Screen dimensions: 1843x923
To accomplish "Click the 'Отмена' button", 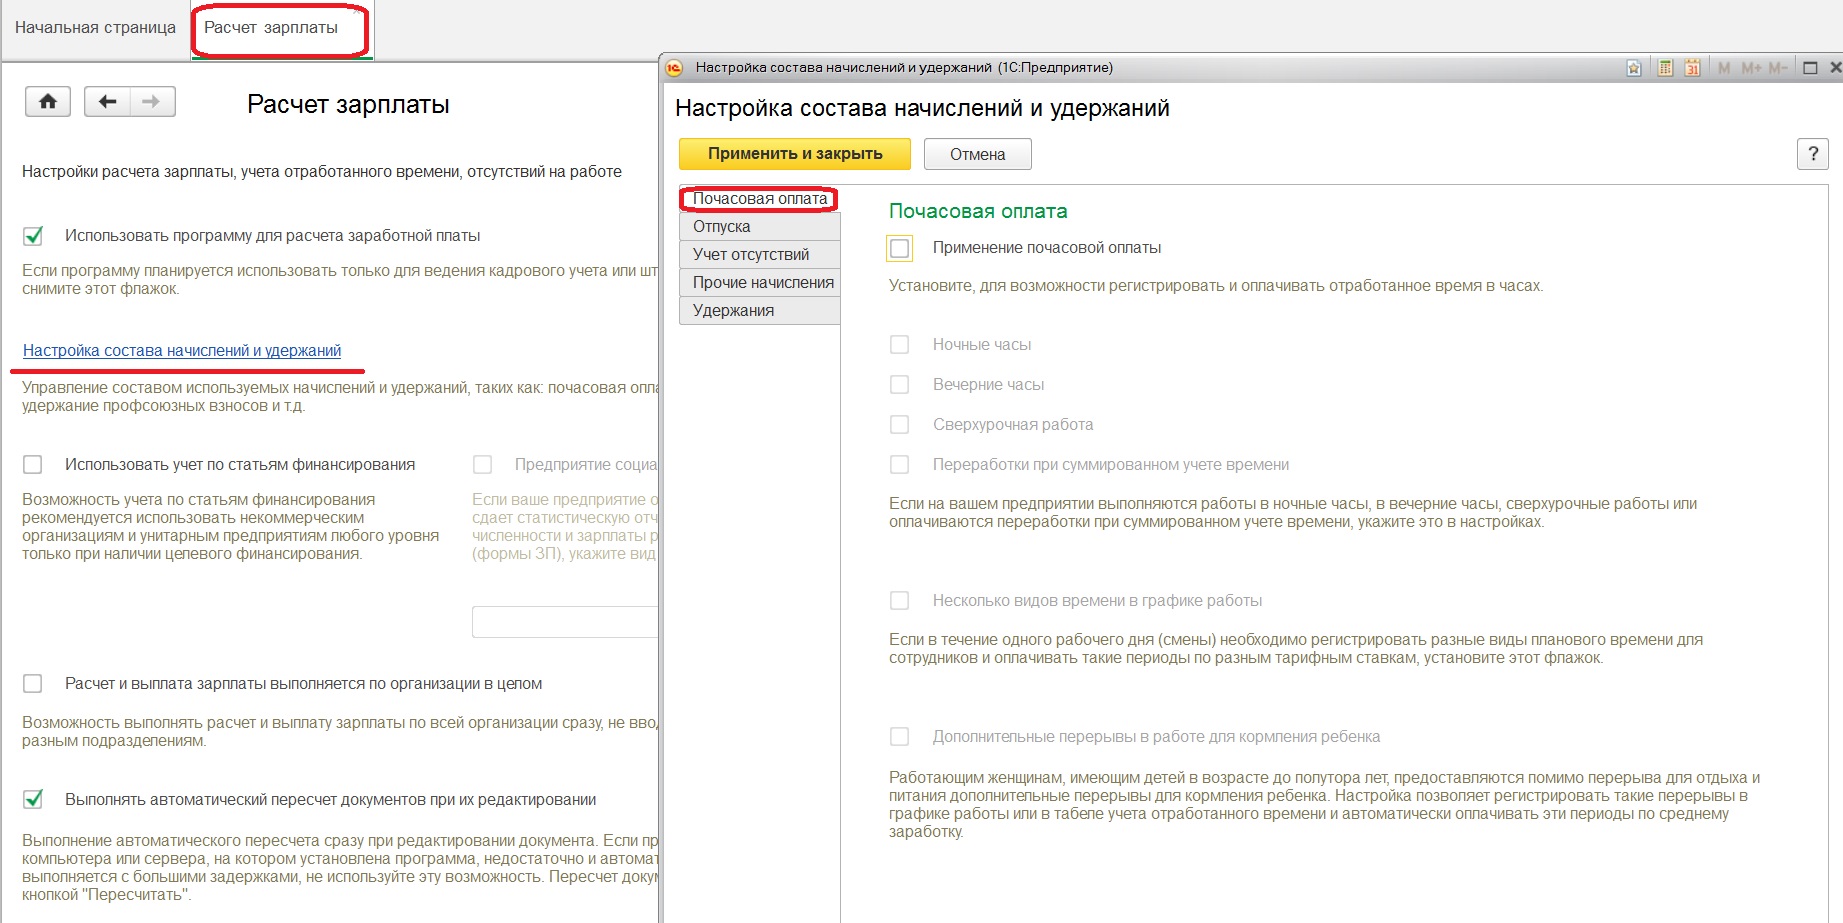I will point(977,154).
